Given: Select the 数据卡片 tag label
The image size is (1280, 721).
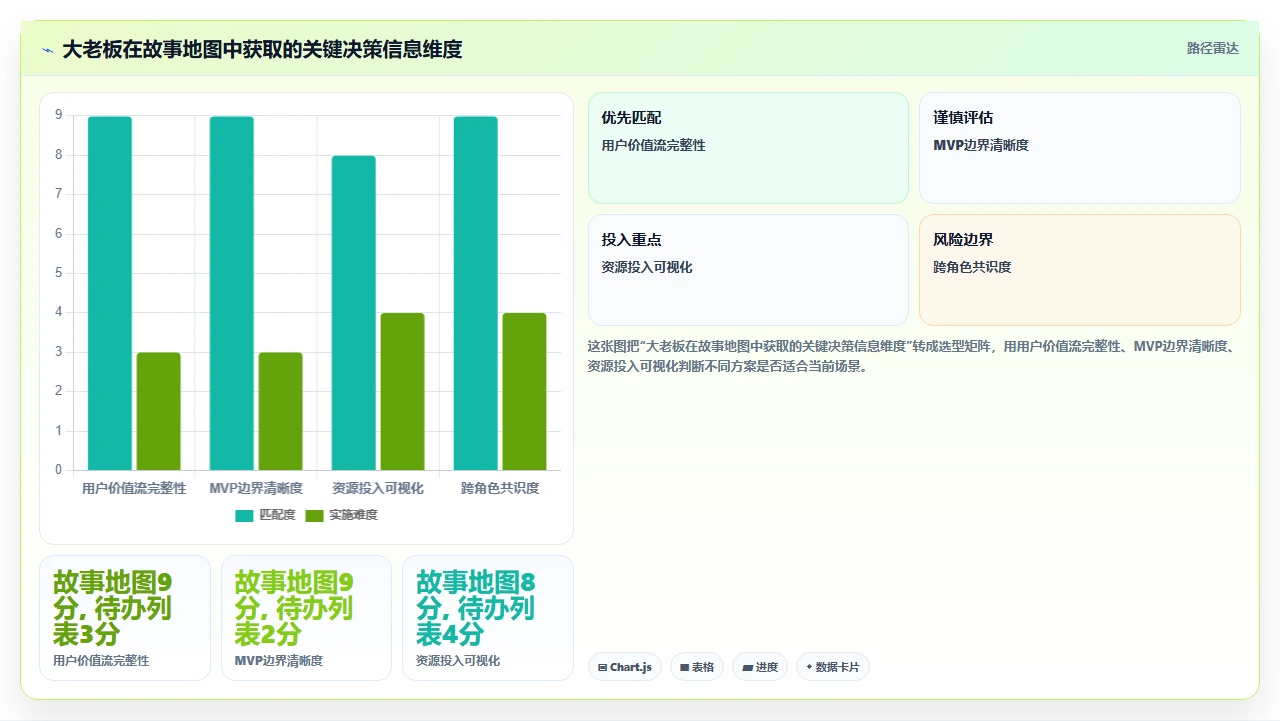Looking at the screenshot, I should 838,667.
